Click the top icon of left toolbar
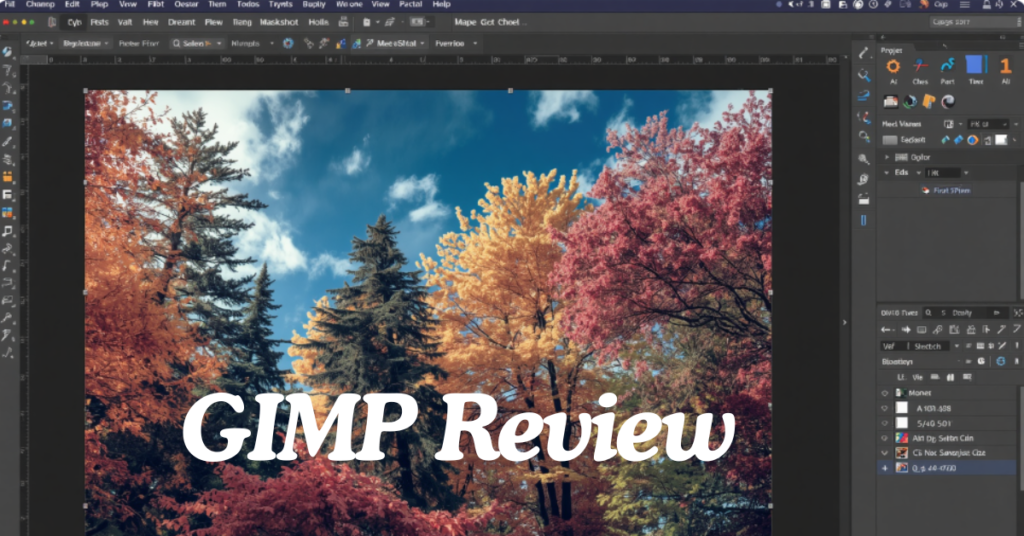 7,52
